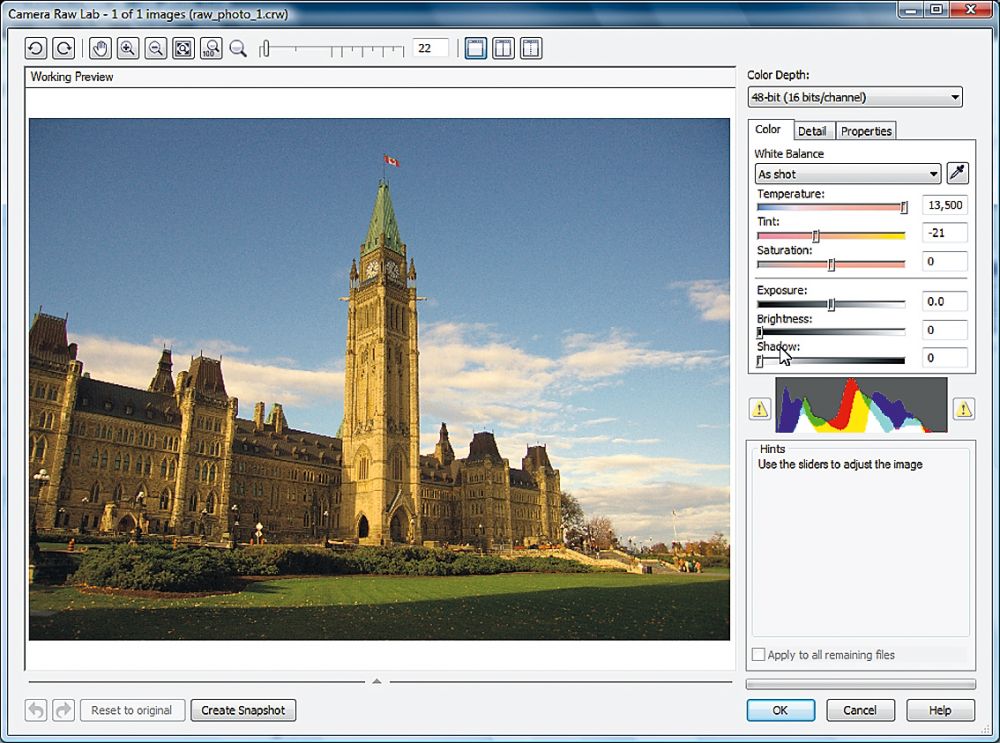Screen dimensions: 1000x743
Task: Expand the snapshot panel arrow below preview
Action: tap(377, 681)
